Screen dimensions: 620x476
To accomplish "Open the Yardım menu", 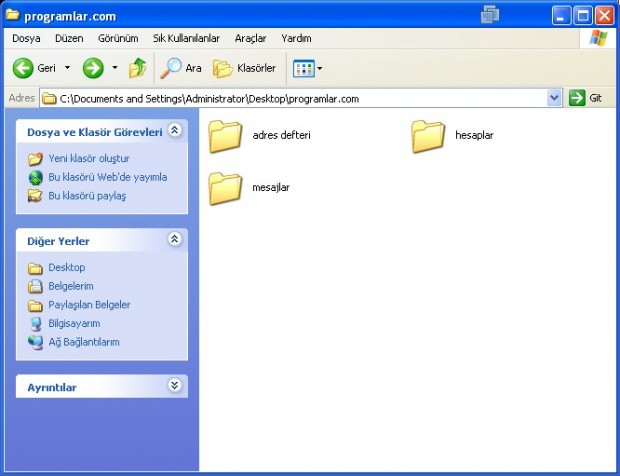I will click(x=296, y=38).
